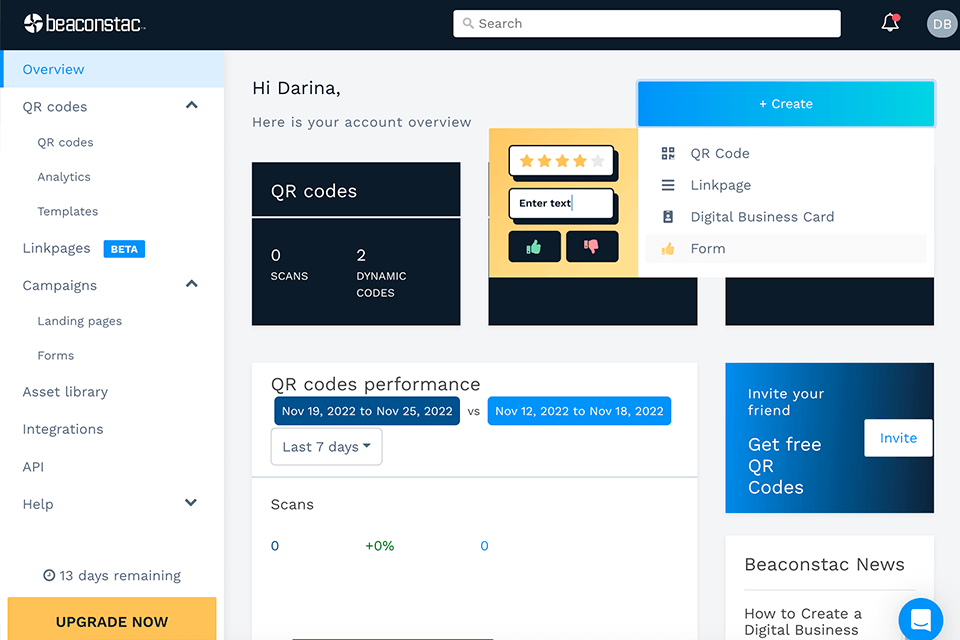Click the + Create button
Image resolution: width=960 pixels, height=640 pixels.
coord(786,104)
